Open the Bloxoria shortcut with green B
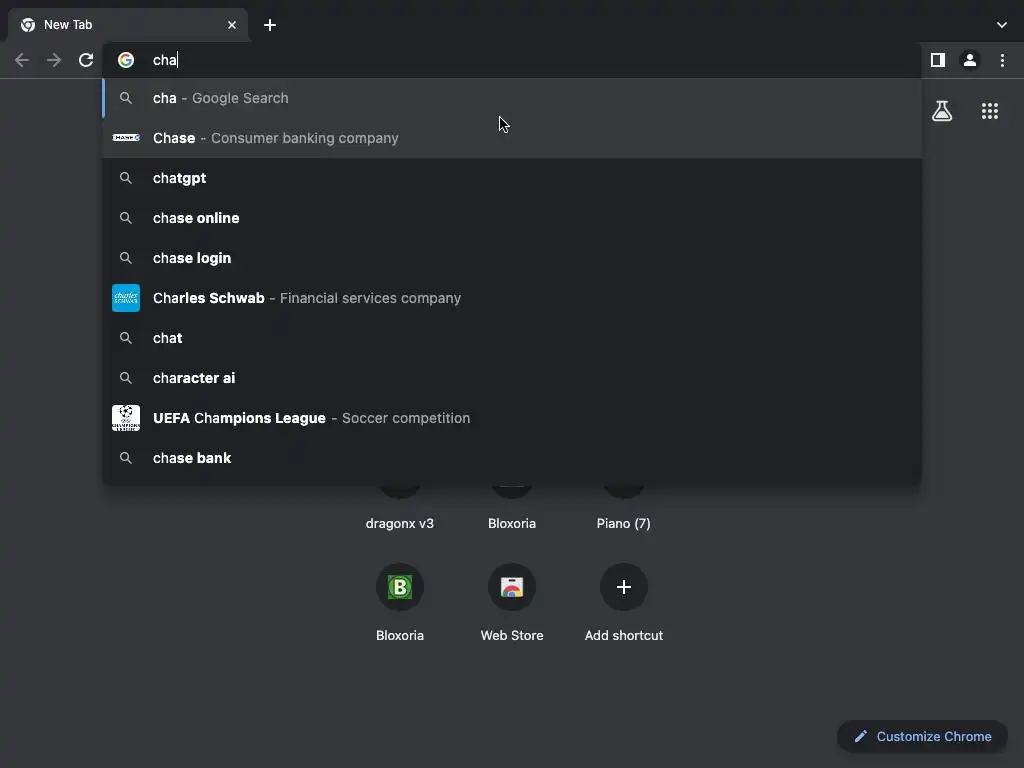The width and height of the screenshot is (1024, 768). pyautogui.click(x=400, y=587)
